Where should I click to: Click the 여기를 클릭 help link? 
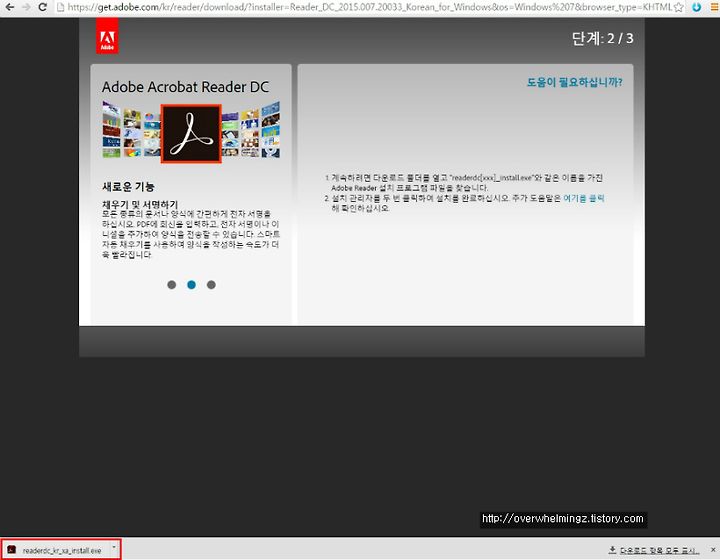click(584, 198)
